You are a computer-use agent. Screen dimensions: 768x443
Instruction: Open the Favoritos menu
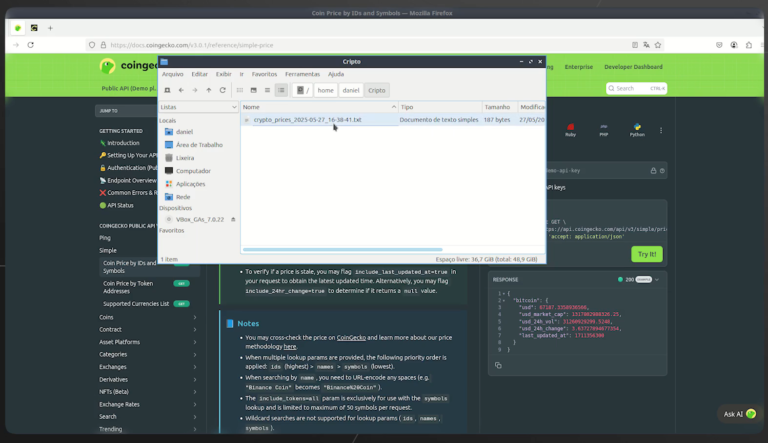[264, 74]
